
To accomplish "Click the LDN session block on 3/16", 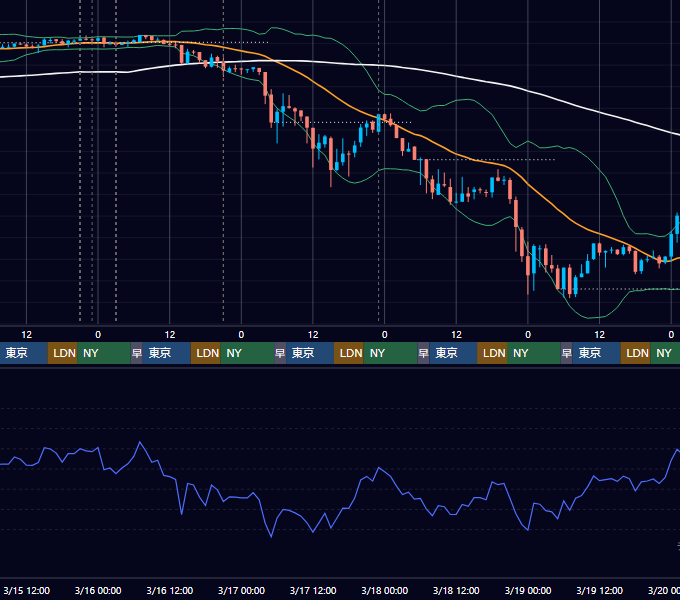I will pyautogui.click(x=206, y=353).
